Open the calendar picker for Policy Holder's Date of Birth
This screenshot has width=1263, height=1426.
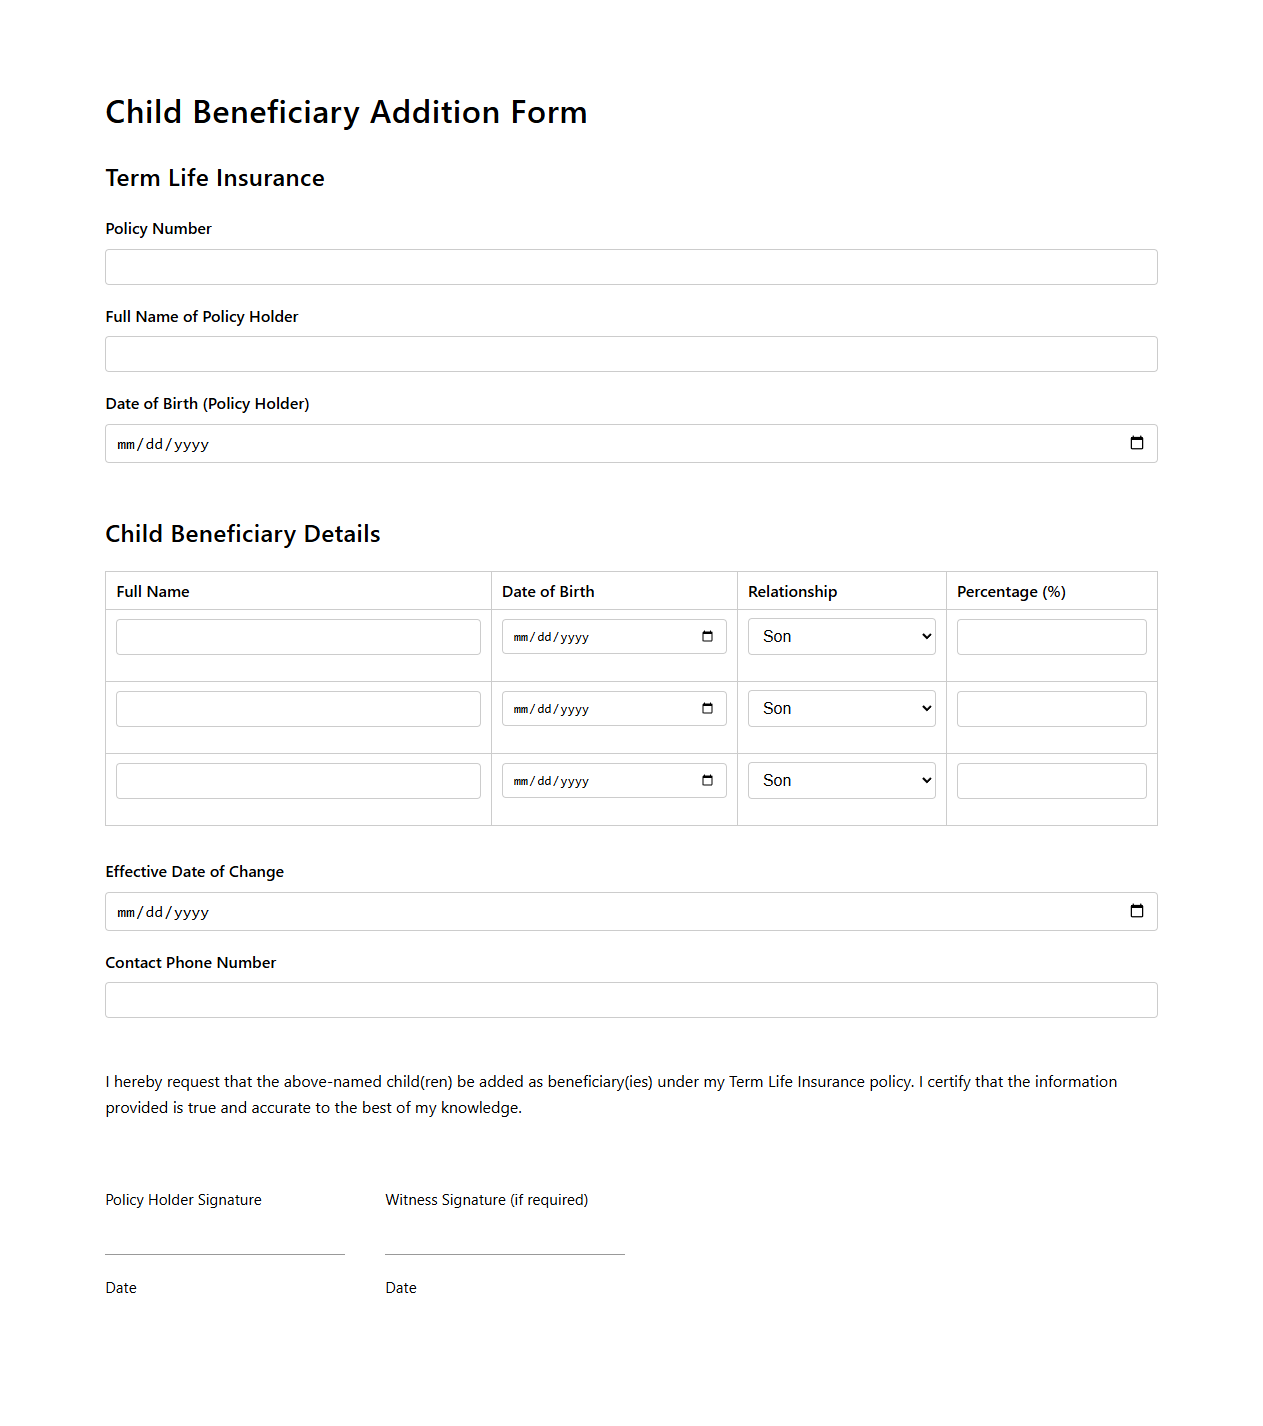[x=1137, y=442]
